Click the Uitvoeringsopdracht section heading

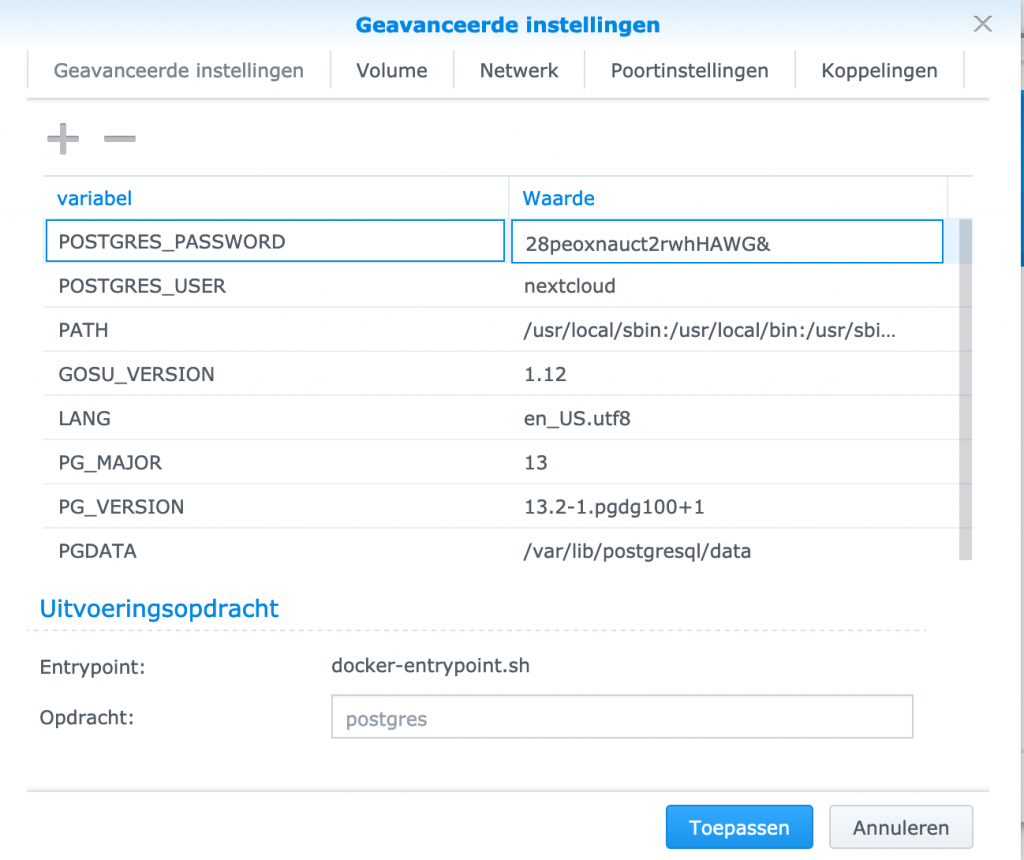coord(159,609)
